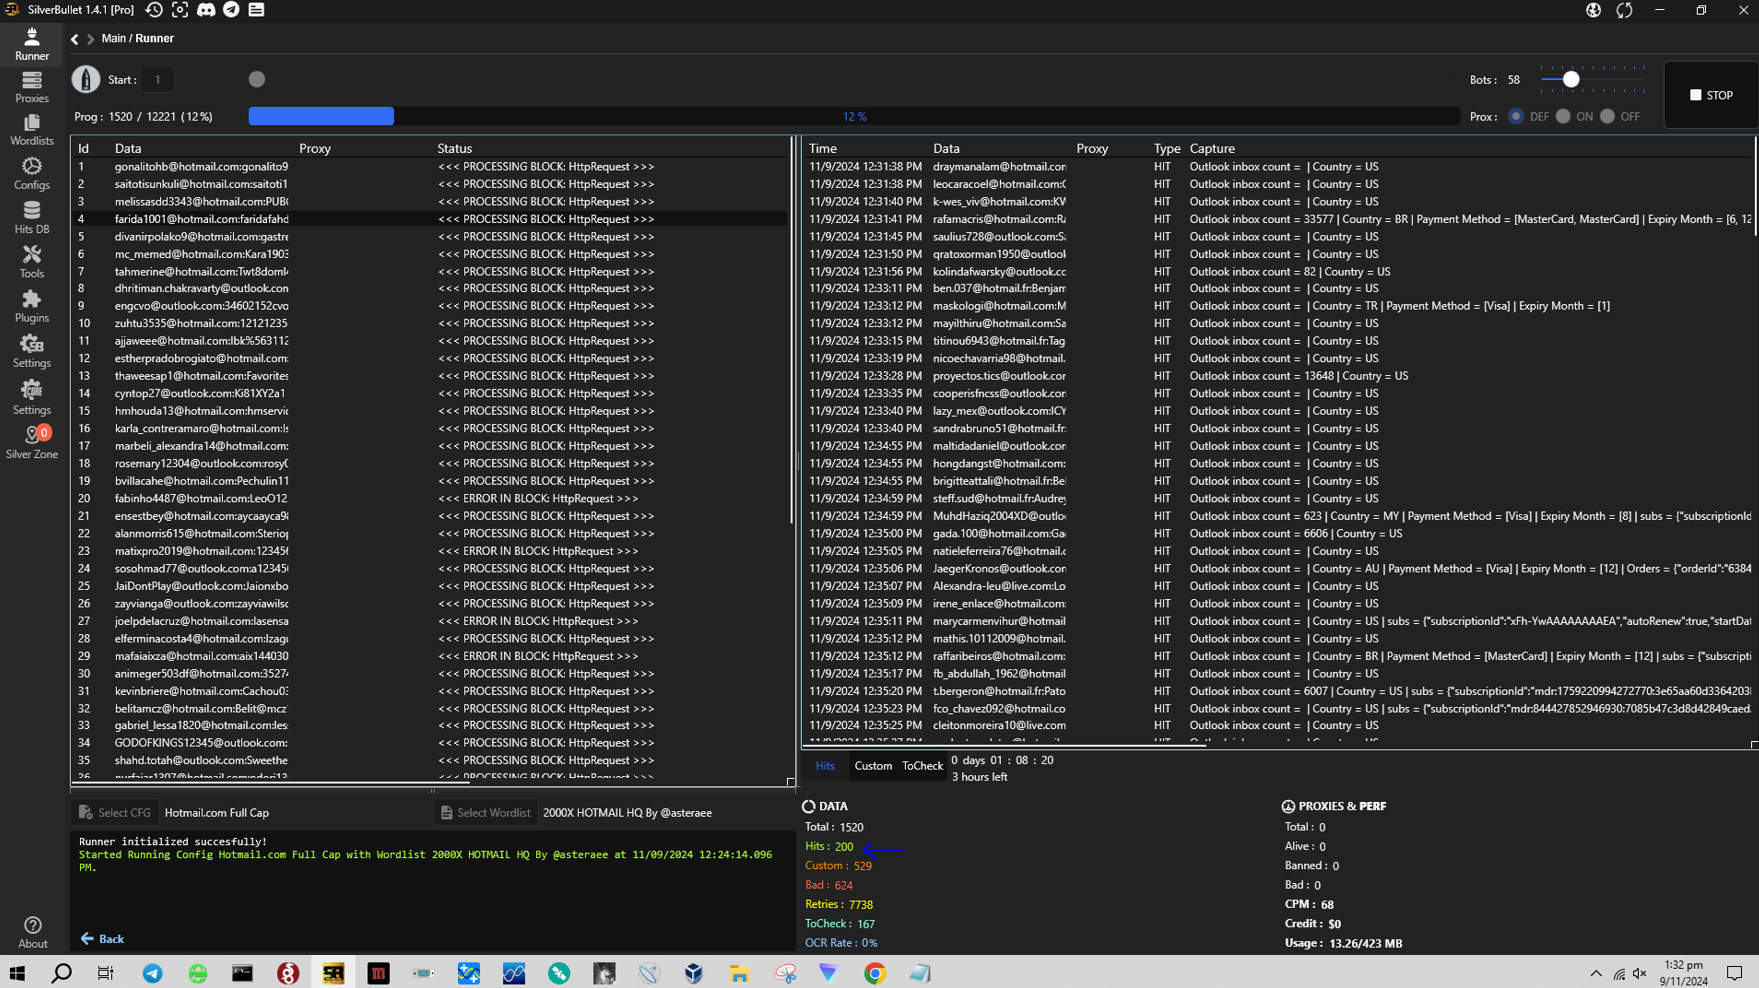Open the Windows Start menu
The image size is (1759, 988).
[x=17, y=973]
